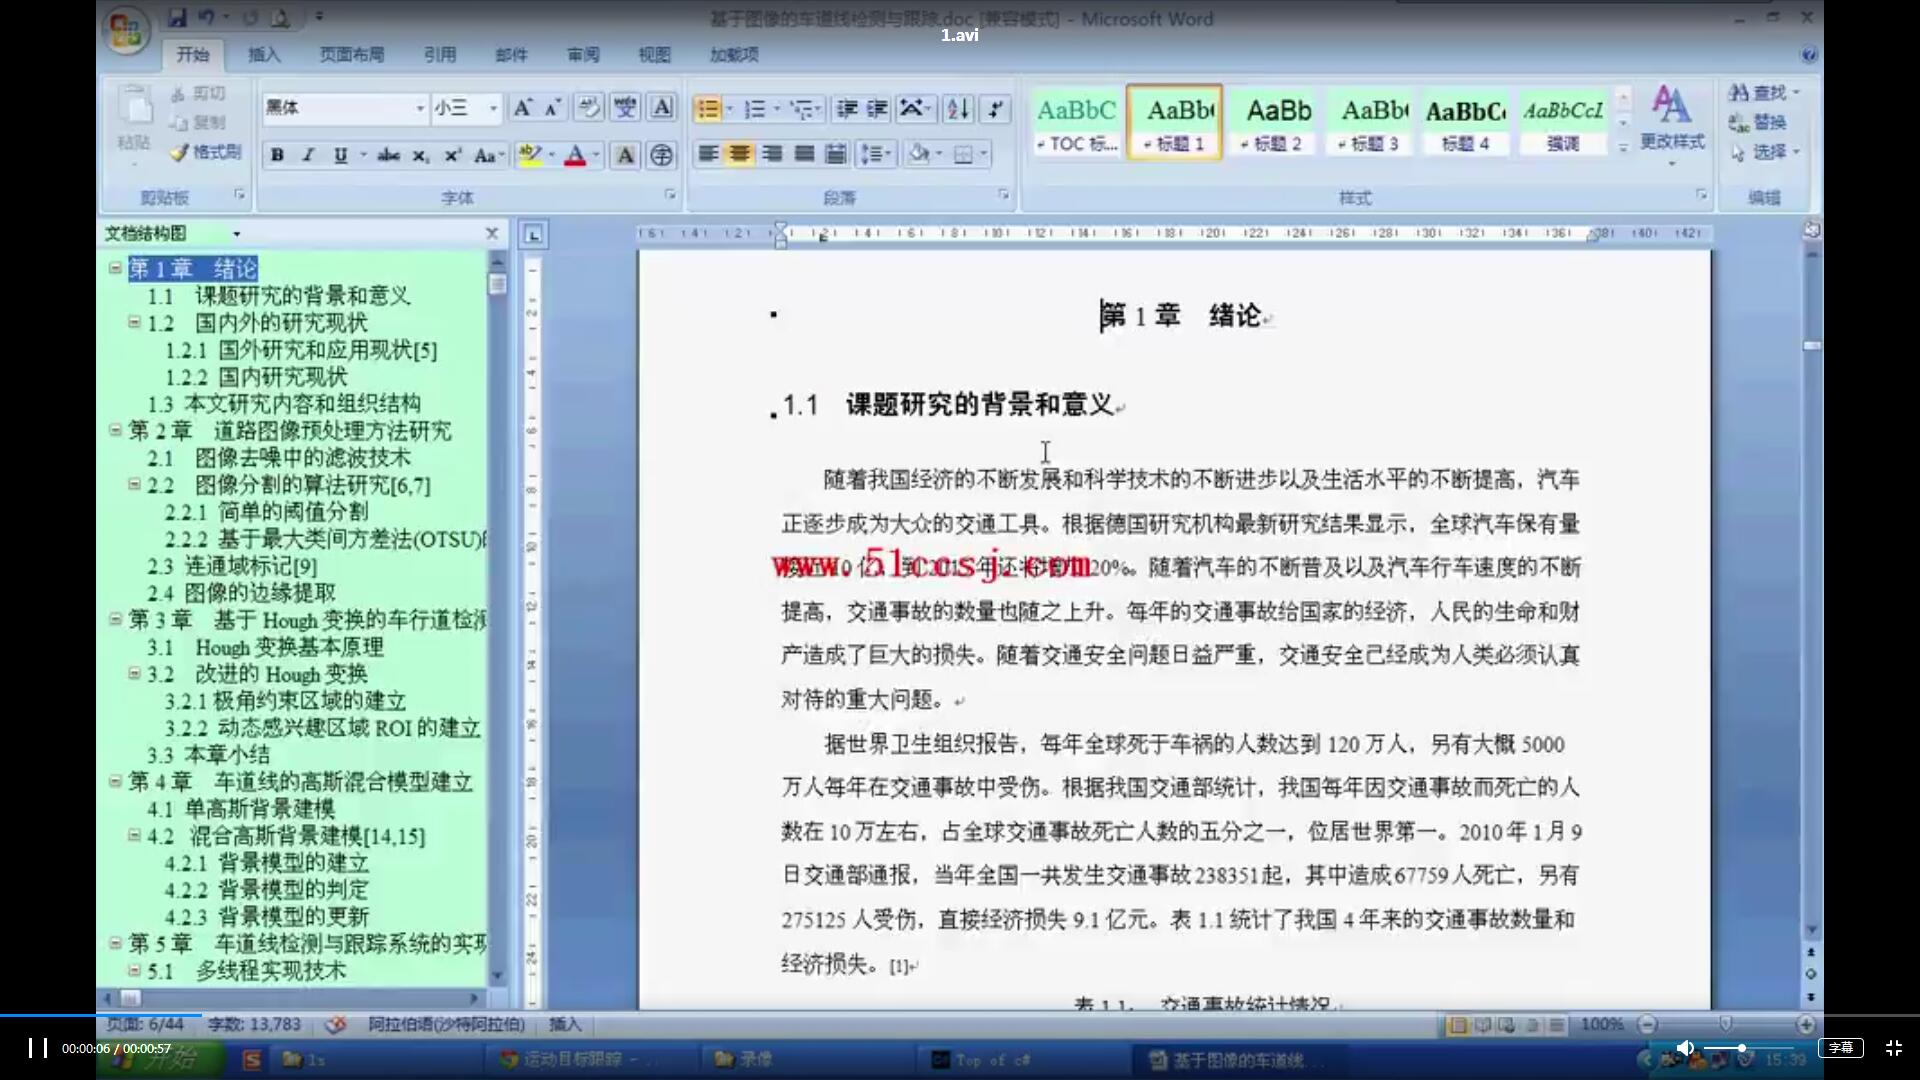Collapse 第2章 道路图像预处理方法研究 node

pos(115,430)
